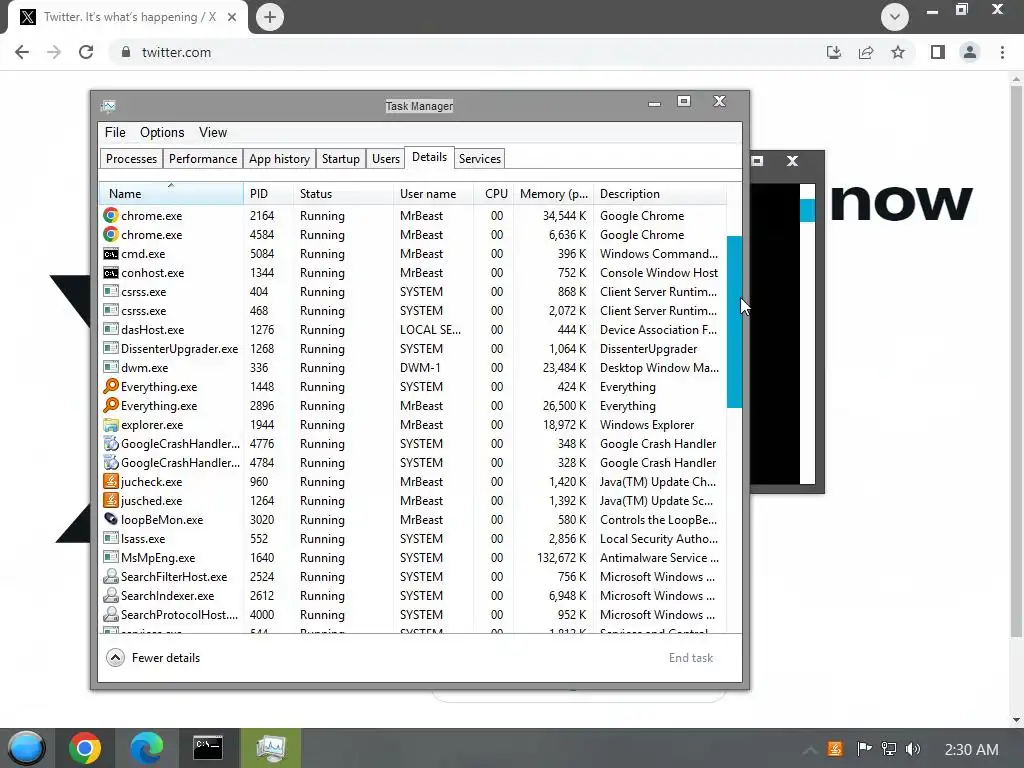The width and height of the screenshot is (1024, 768).
Task: Click the command window's scrollbar thumb behind Task Manager
Action: [808, 210]
